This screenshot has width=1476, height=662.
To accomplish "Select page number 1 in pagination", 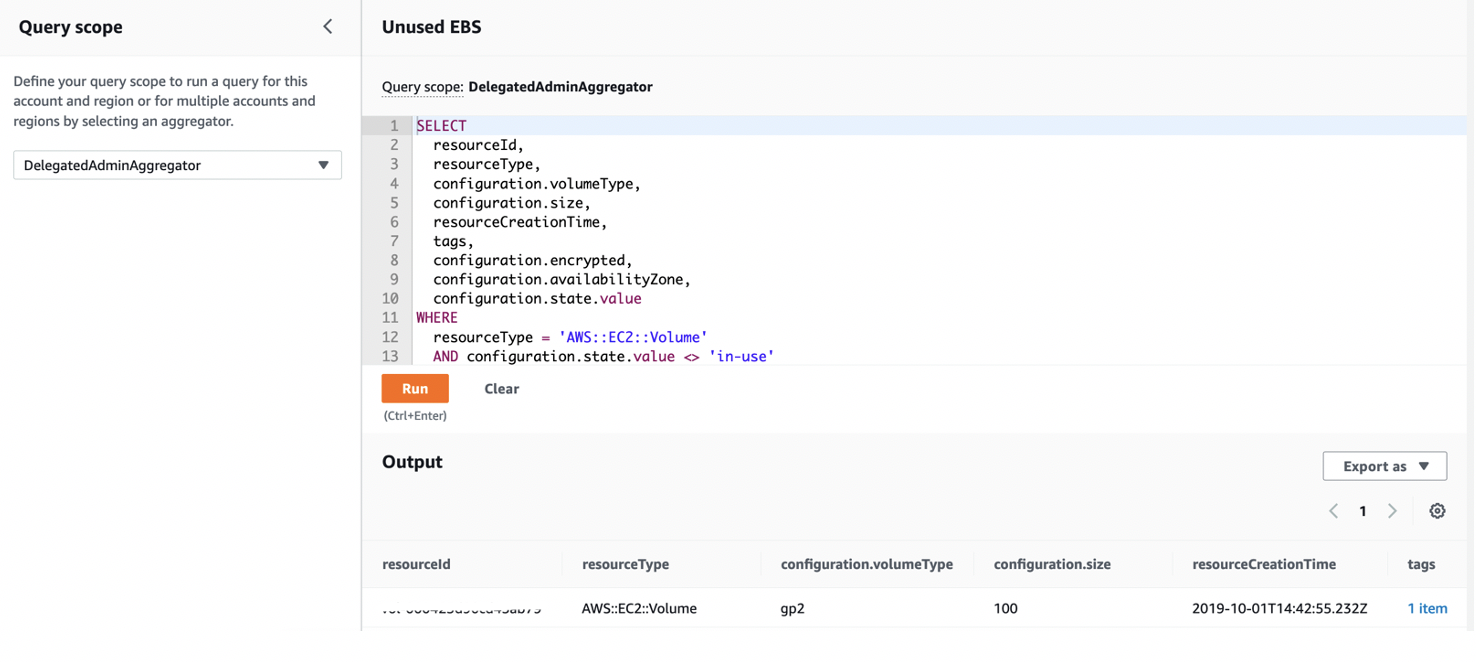I will coord(1362,510).
